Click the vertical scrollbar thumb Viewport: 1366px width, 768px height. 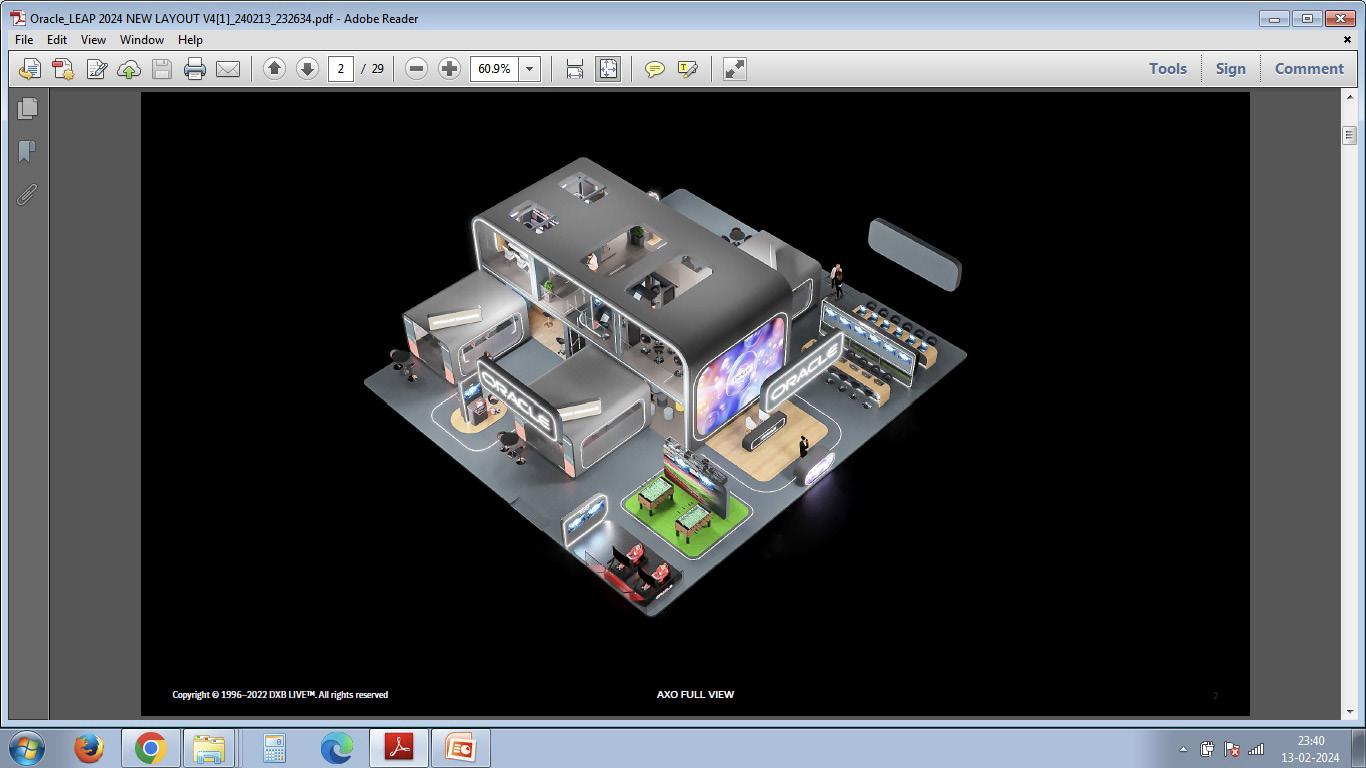click(x=1349, y=135)
